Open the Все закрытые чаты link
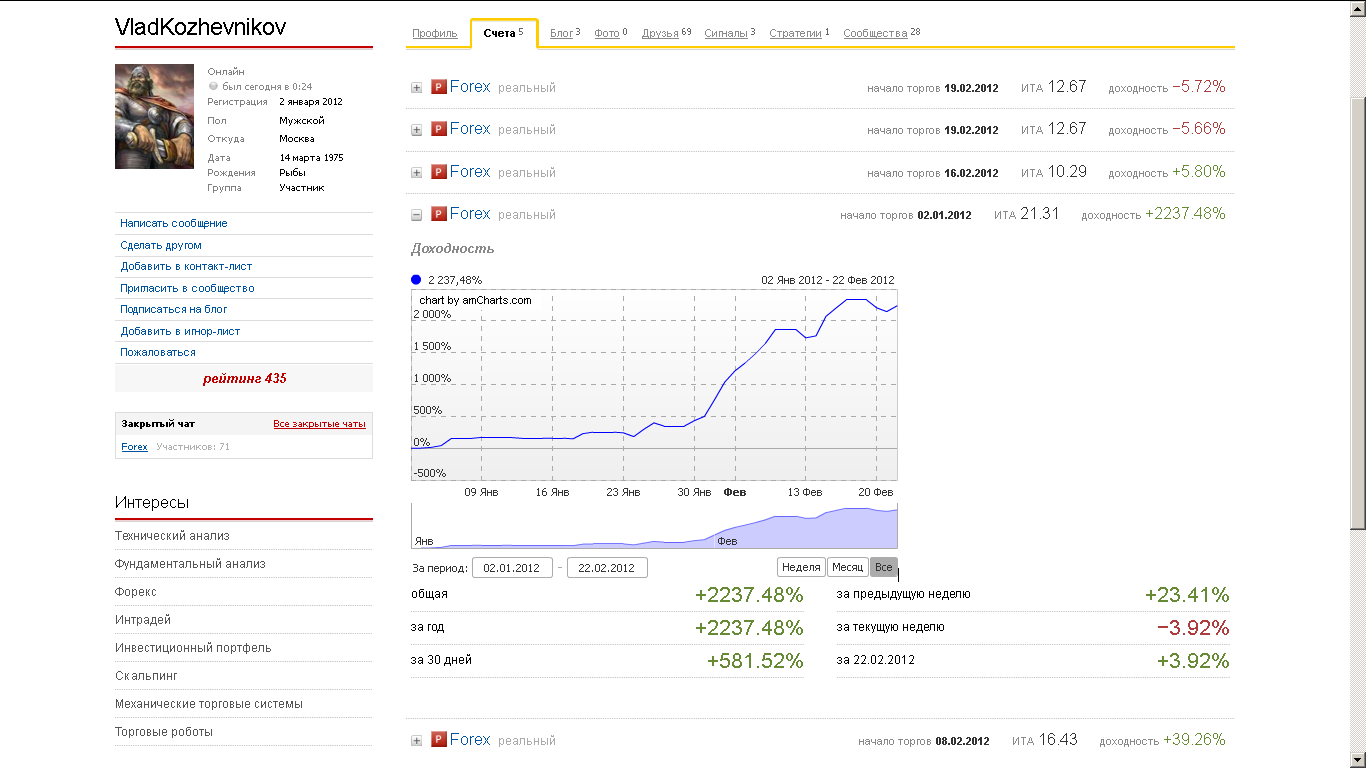Viewport: 1366px width, 768px height. [x=319, y=424]
